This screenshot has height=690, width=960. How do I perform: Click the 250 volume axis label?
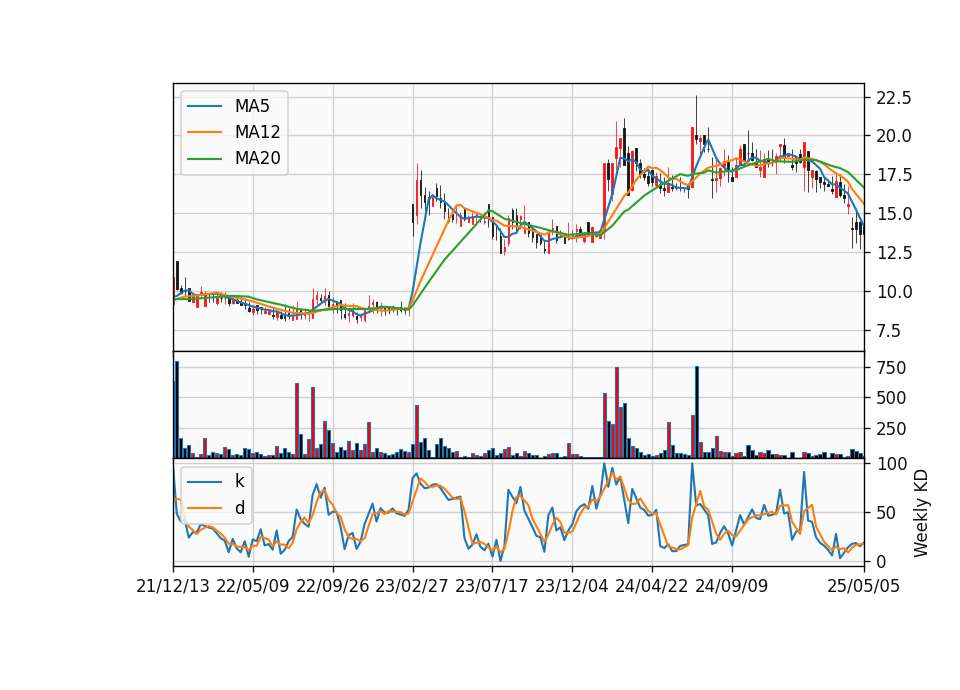coord(891,429)
